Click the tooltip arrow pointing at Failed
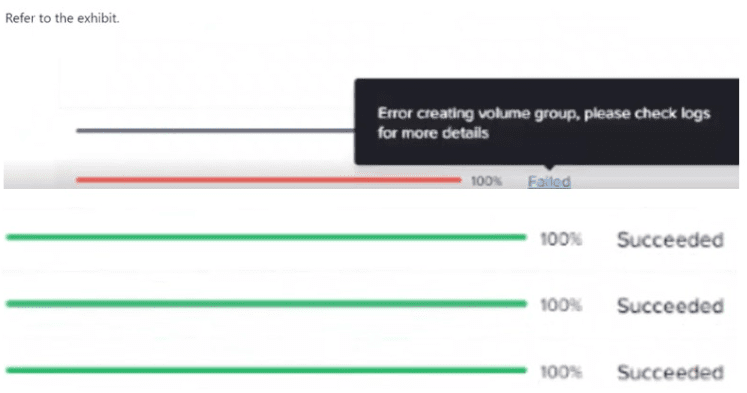 (x=549, y=167)
